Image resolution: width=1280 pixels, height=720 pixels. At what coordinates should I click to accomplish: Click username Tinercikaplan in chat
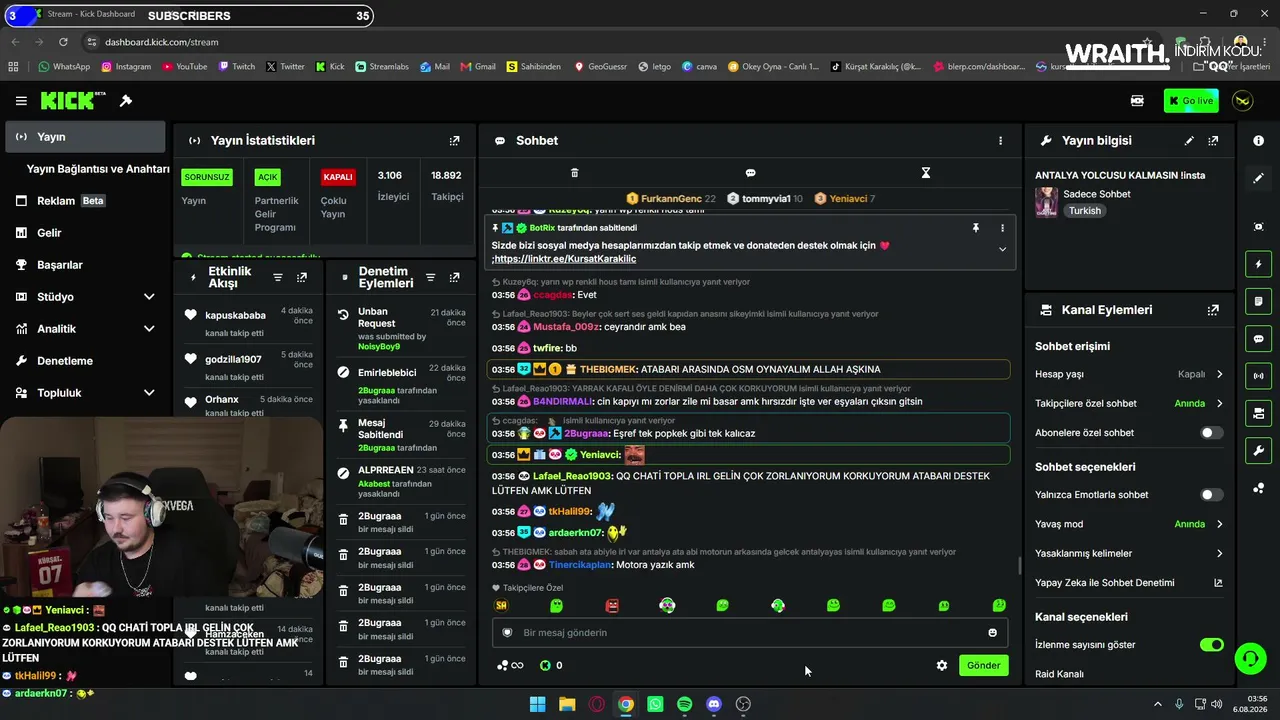tap(580, 565)
